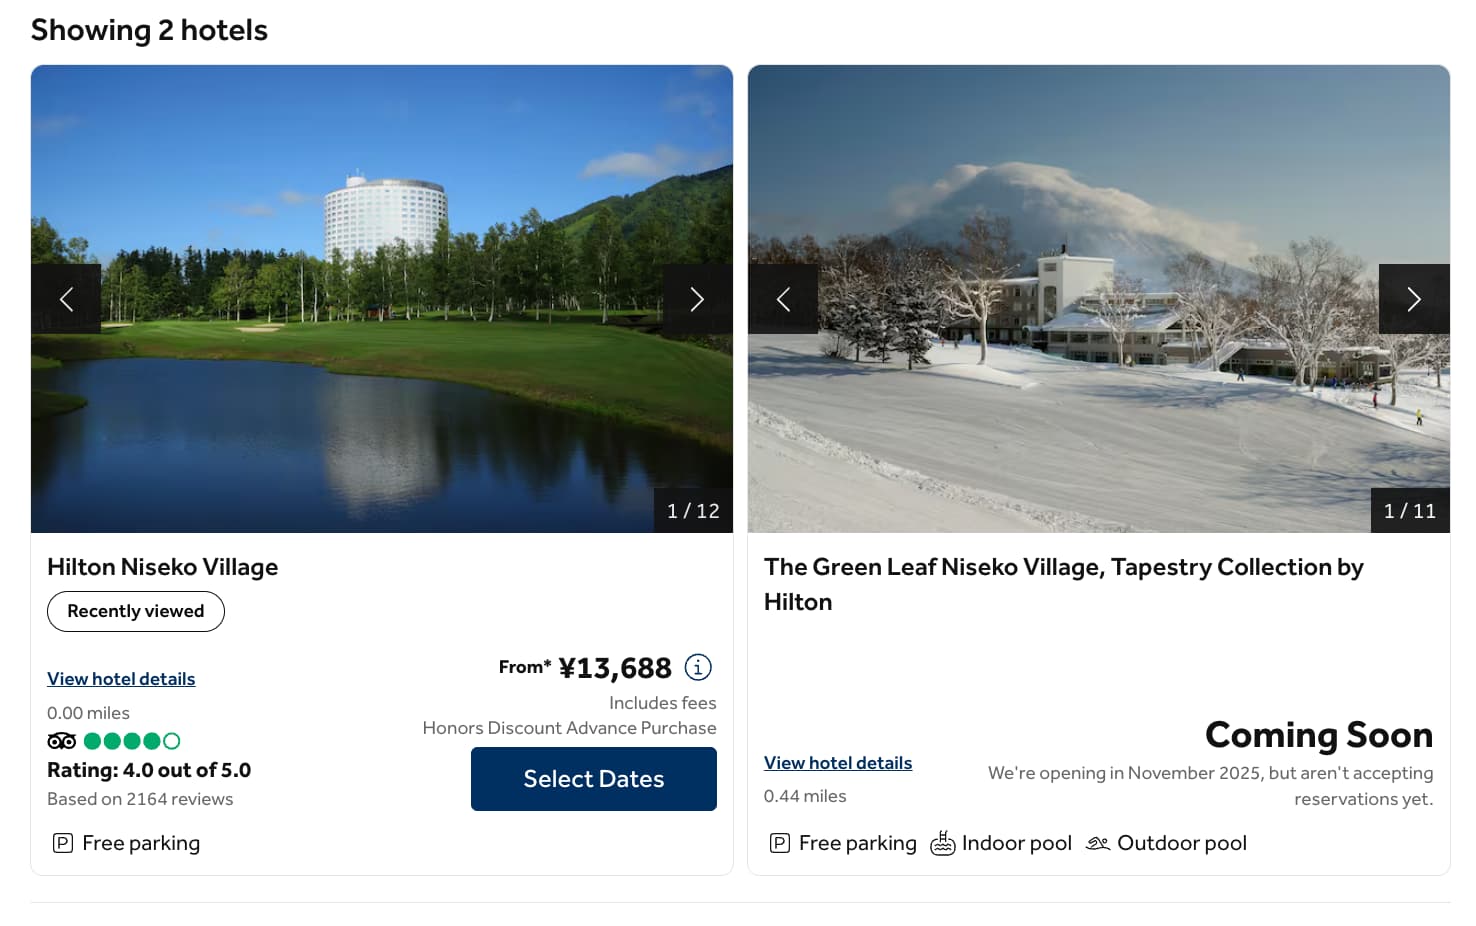Click the outdoor pool icon
Screen dimensions: 1476x926
[1098, 843]
